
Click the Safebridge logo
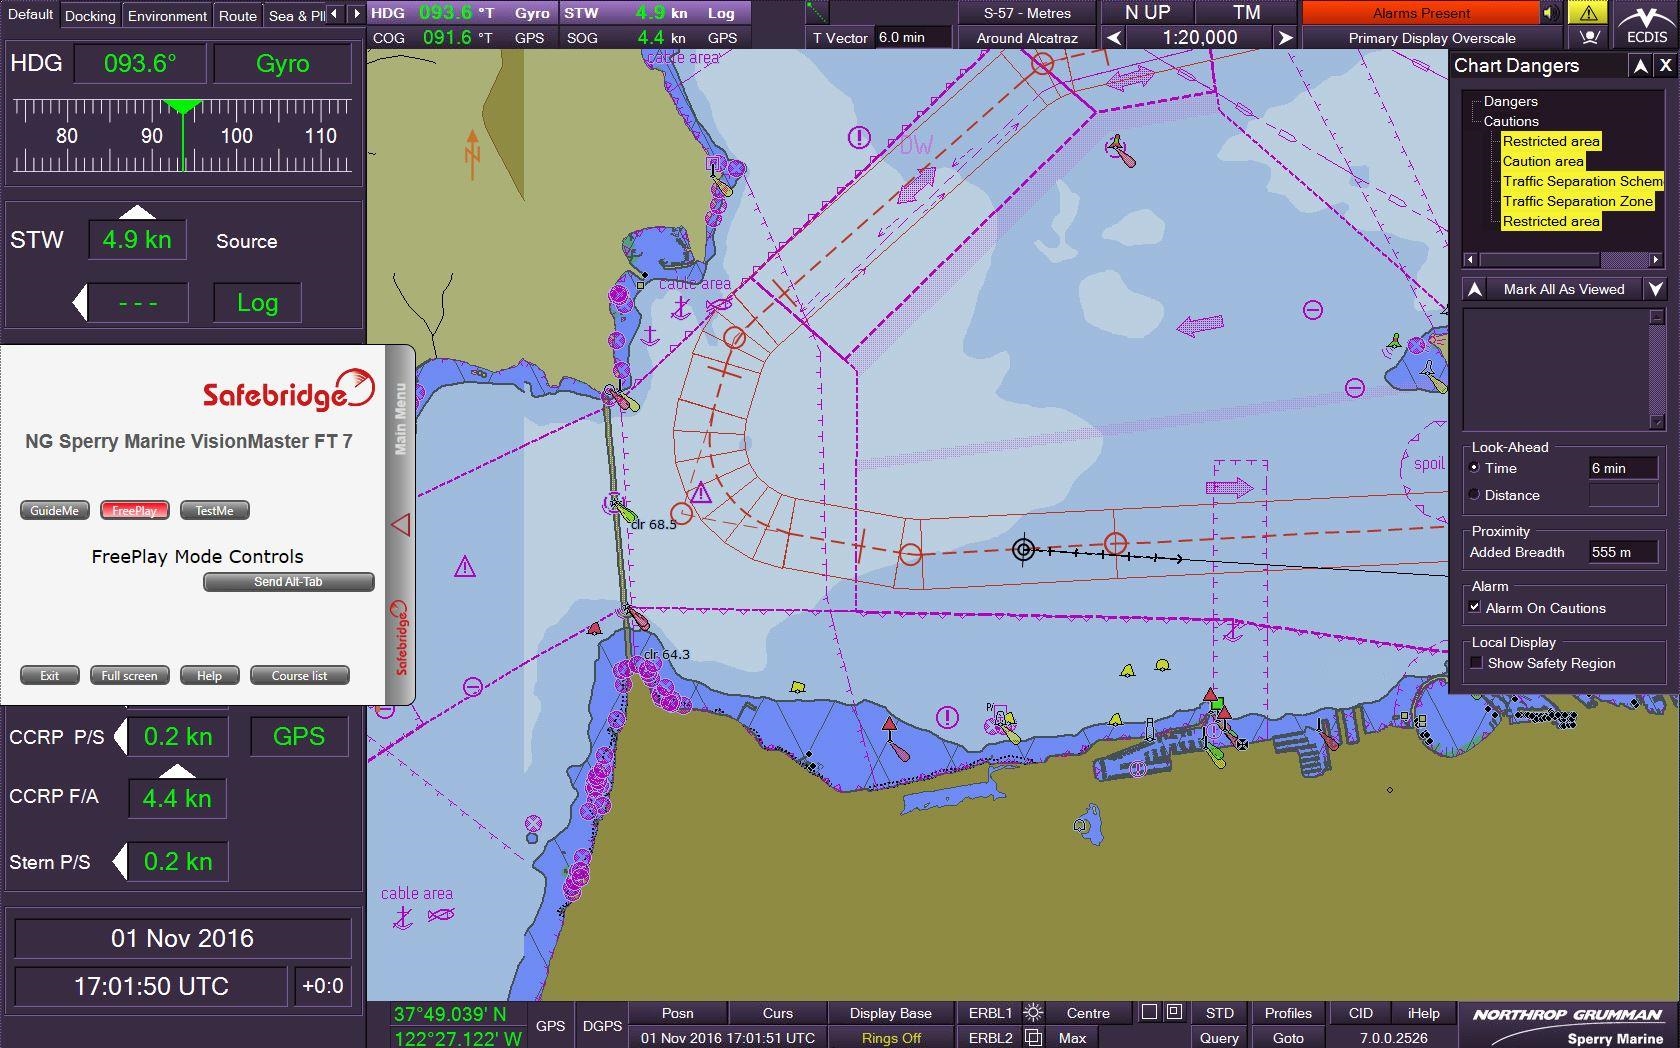point(289,390)
